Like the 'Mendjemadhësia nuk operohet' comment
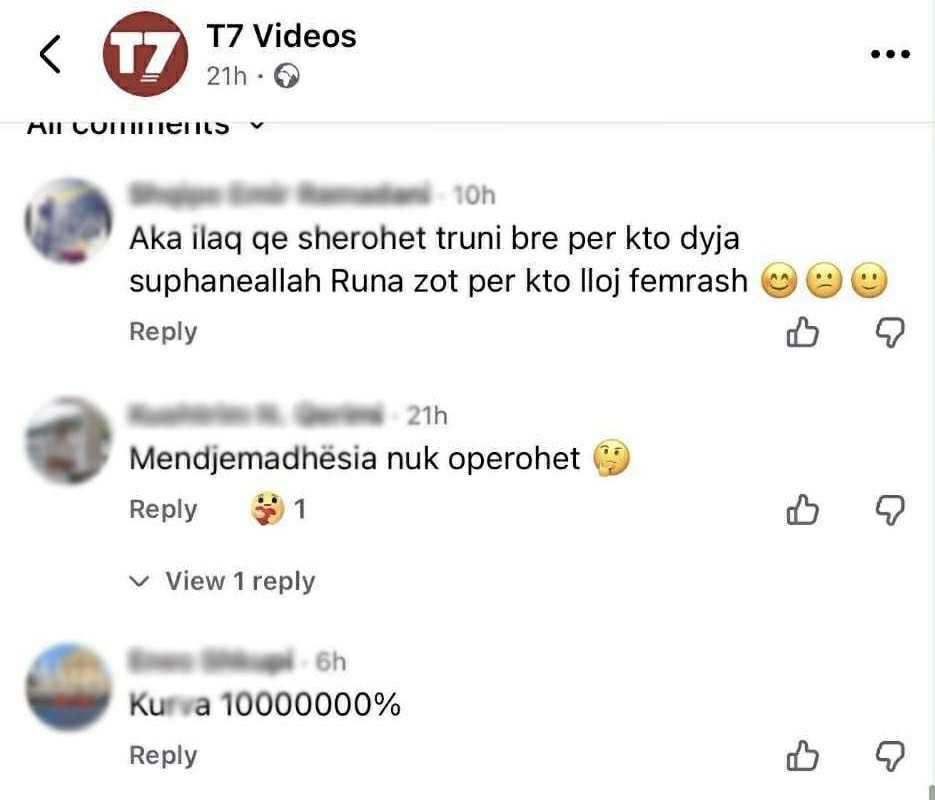Viewport: 935px width, 800px height. 803,510
